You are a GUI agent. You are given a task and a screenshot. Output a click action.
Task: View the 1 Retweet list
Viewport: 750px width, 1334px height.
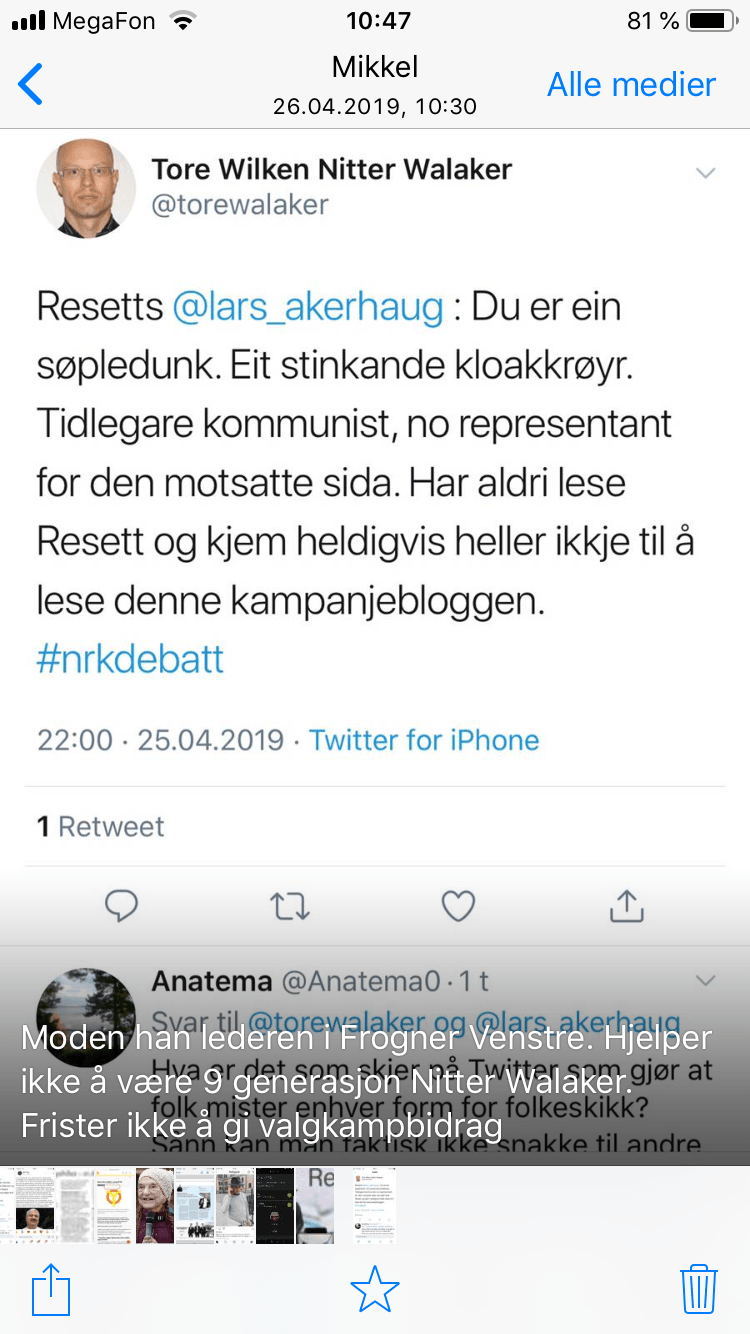100,826
